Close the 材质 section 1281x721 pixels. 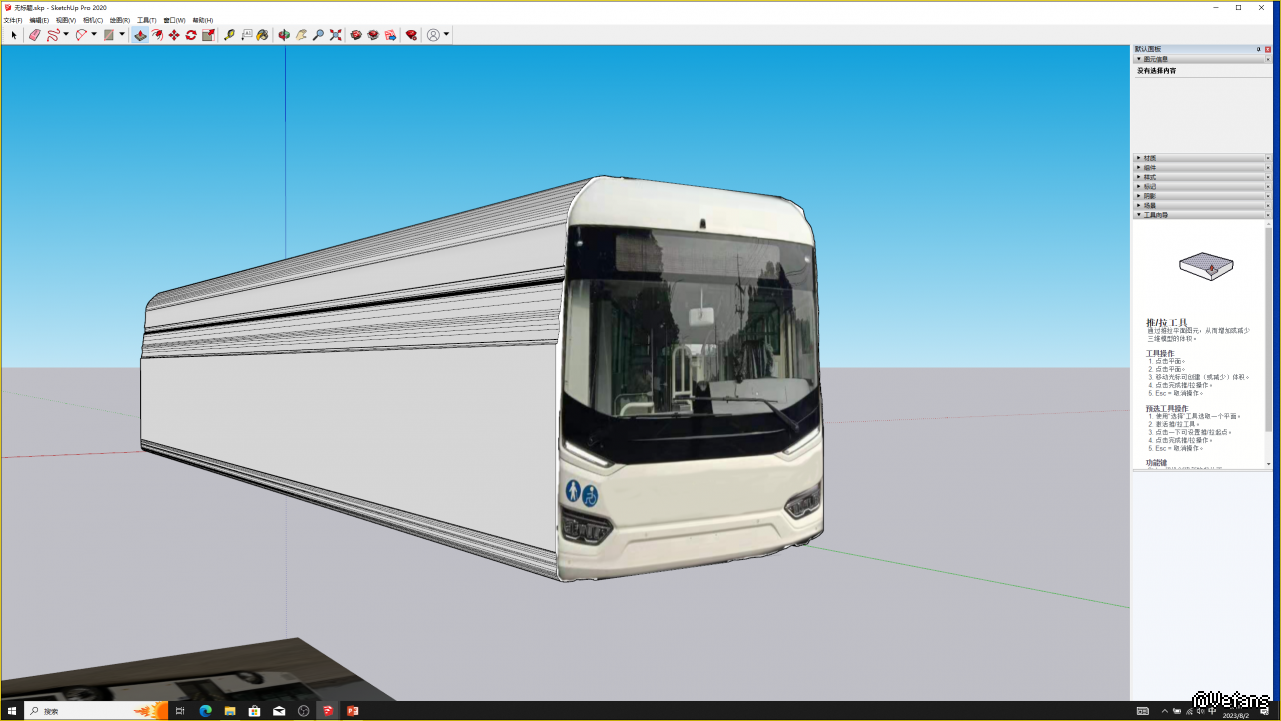coord(1268,158)
